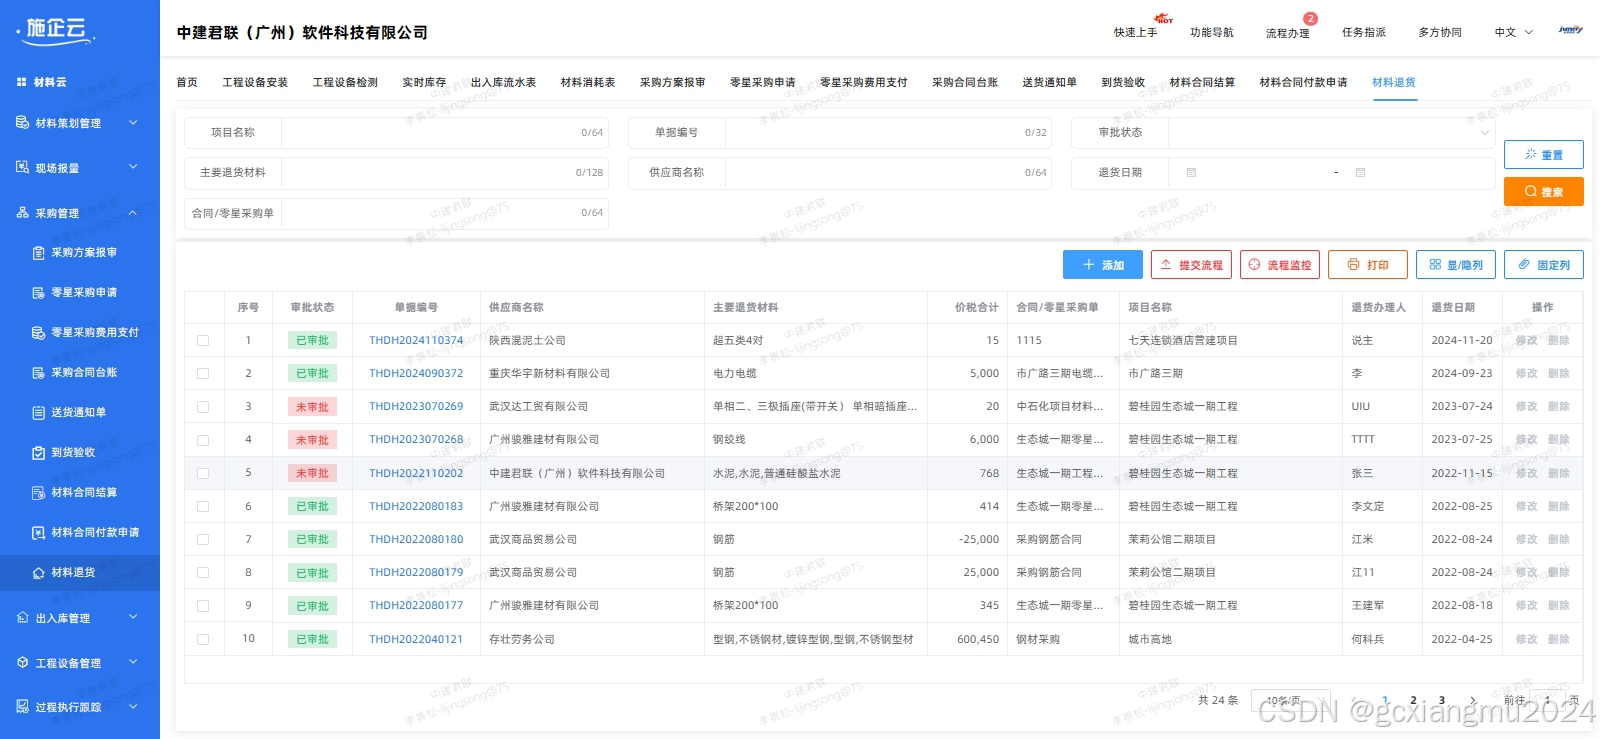
Task: Collapse the 采购管理 sidebar menu
Action: point(133,212)
